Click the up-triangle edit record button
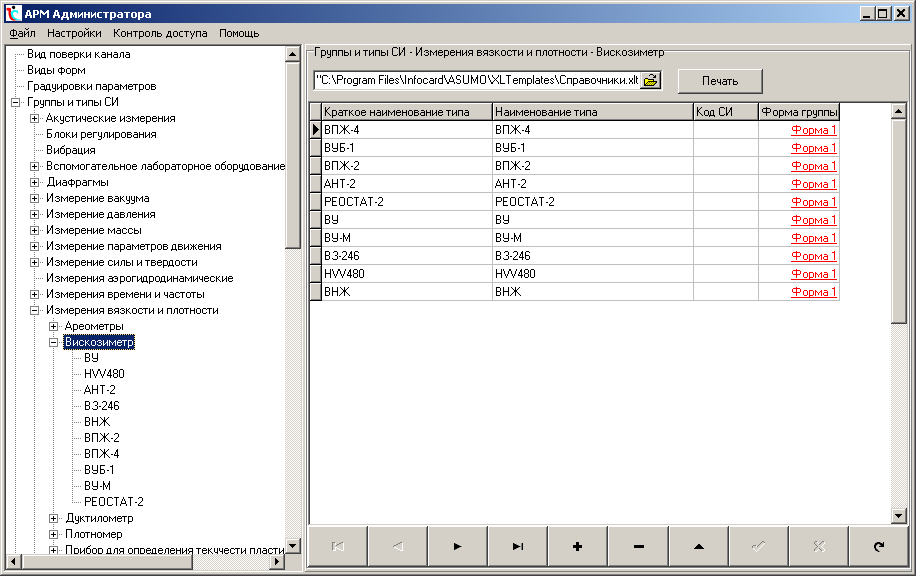 coord(698,546)
